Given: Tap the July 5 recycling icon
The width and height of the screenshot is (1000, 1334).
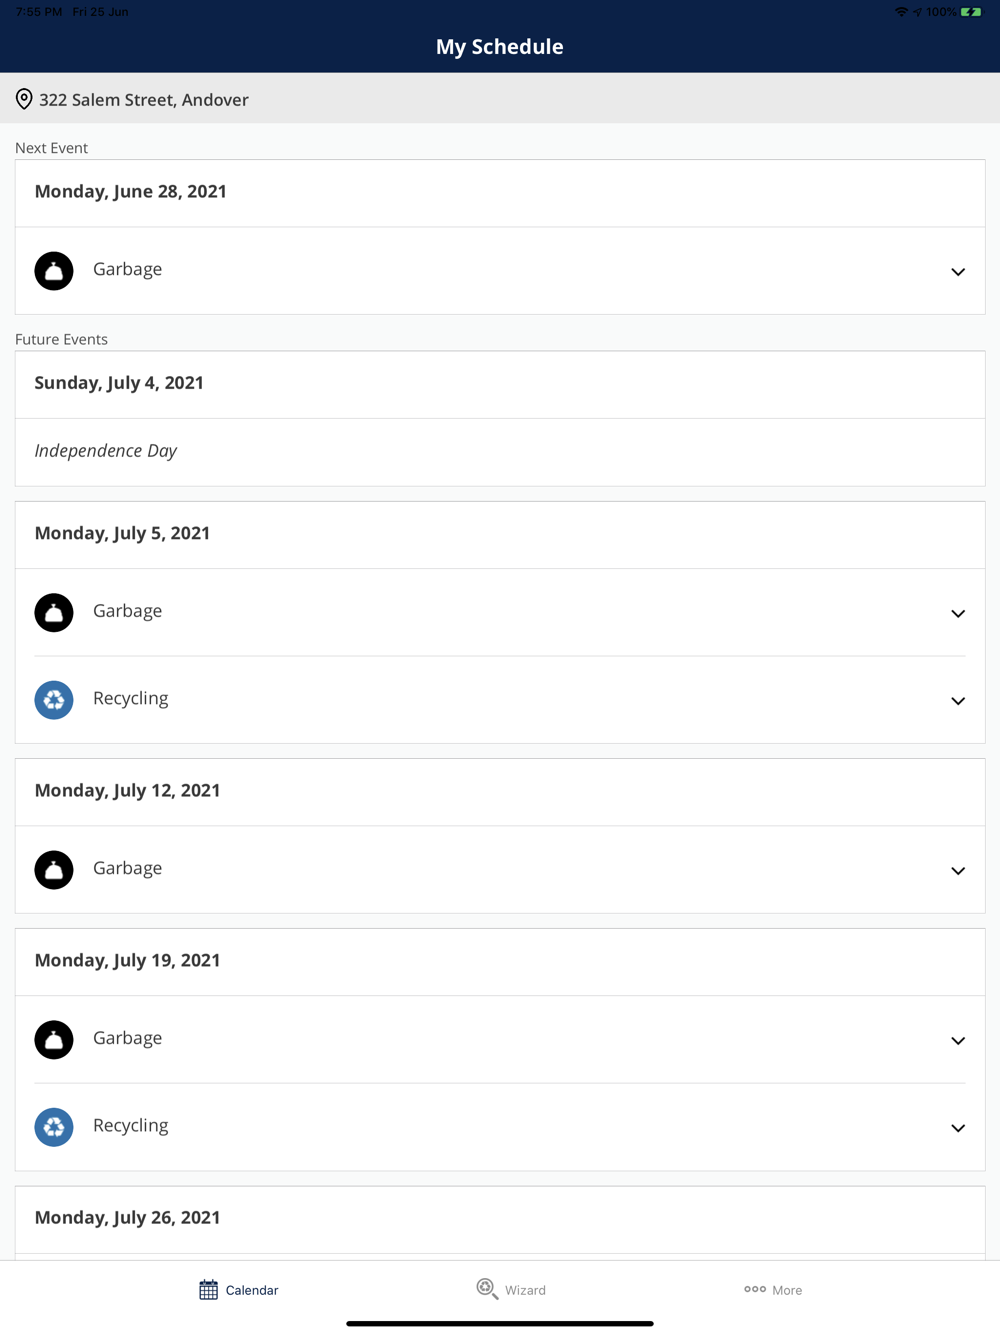Looking at the screenshot, I should (54, 700).
